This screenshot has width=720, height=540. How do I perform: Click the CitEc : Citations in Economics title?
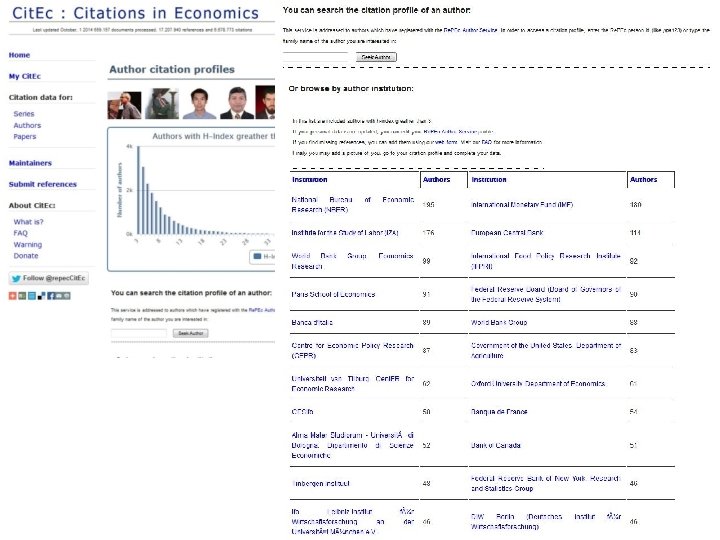click(135, 13)
